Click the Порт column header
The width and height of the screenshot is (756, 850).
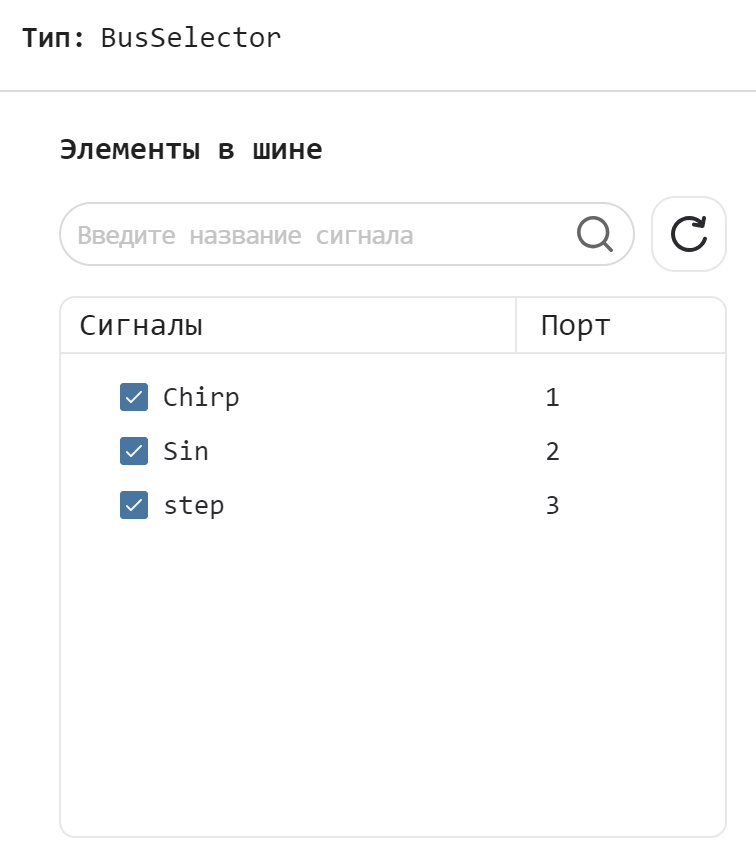(x=575, y=325)
